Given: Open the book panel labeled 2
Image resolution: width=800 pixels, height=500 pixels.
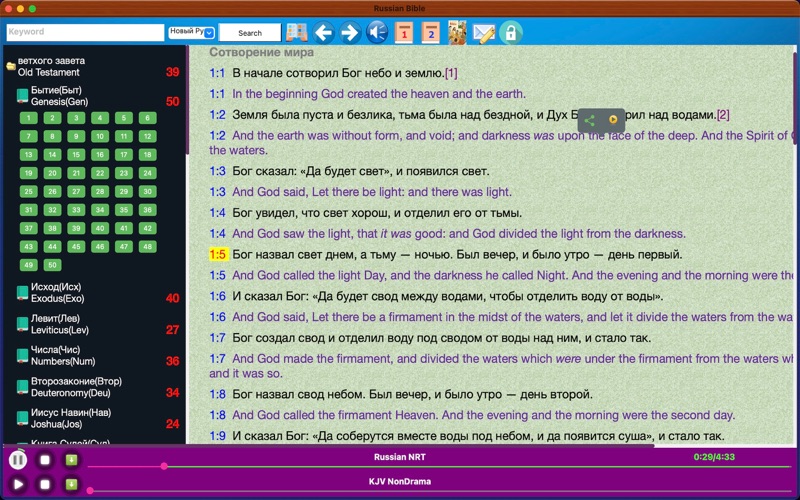Looking at the screenshot, I should (x=431, y=33).
